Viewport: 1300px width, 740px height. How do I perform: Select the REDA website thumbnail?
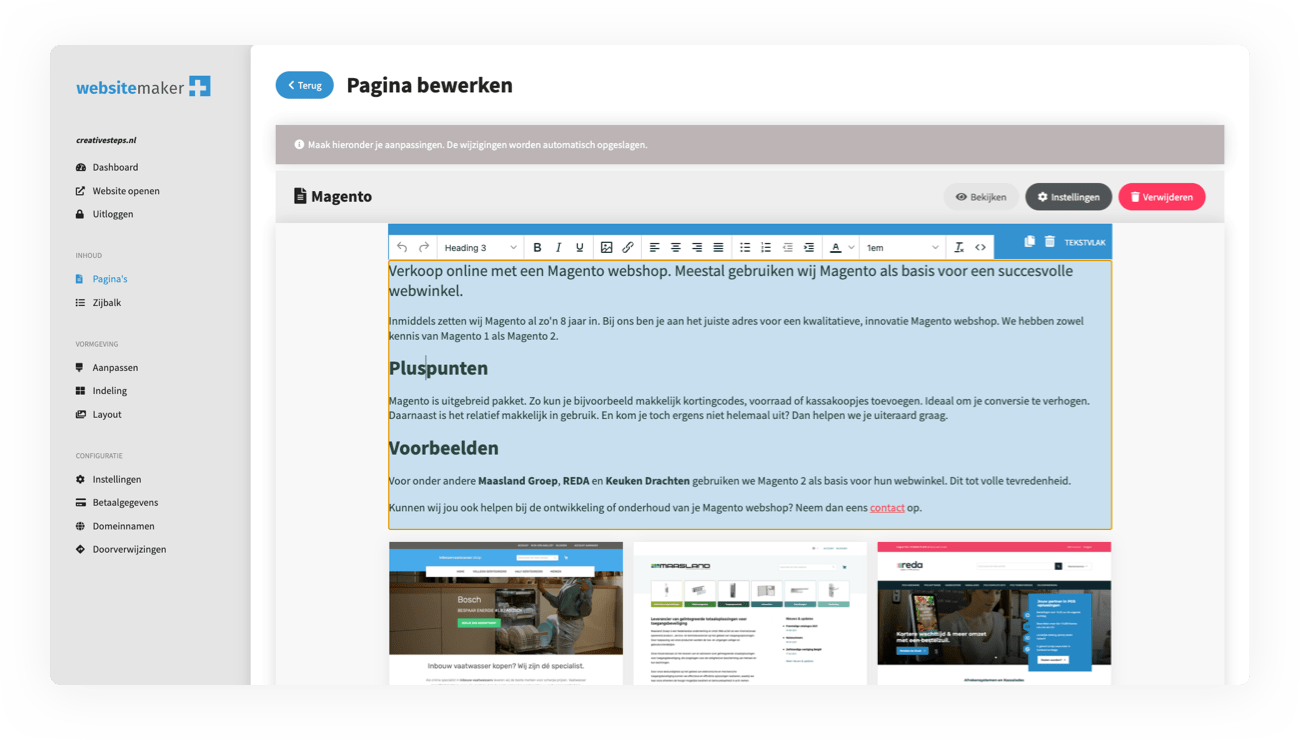(x=994, y=613)
